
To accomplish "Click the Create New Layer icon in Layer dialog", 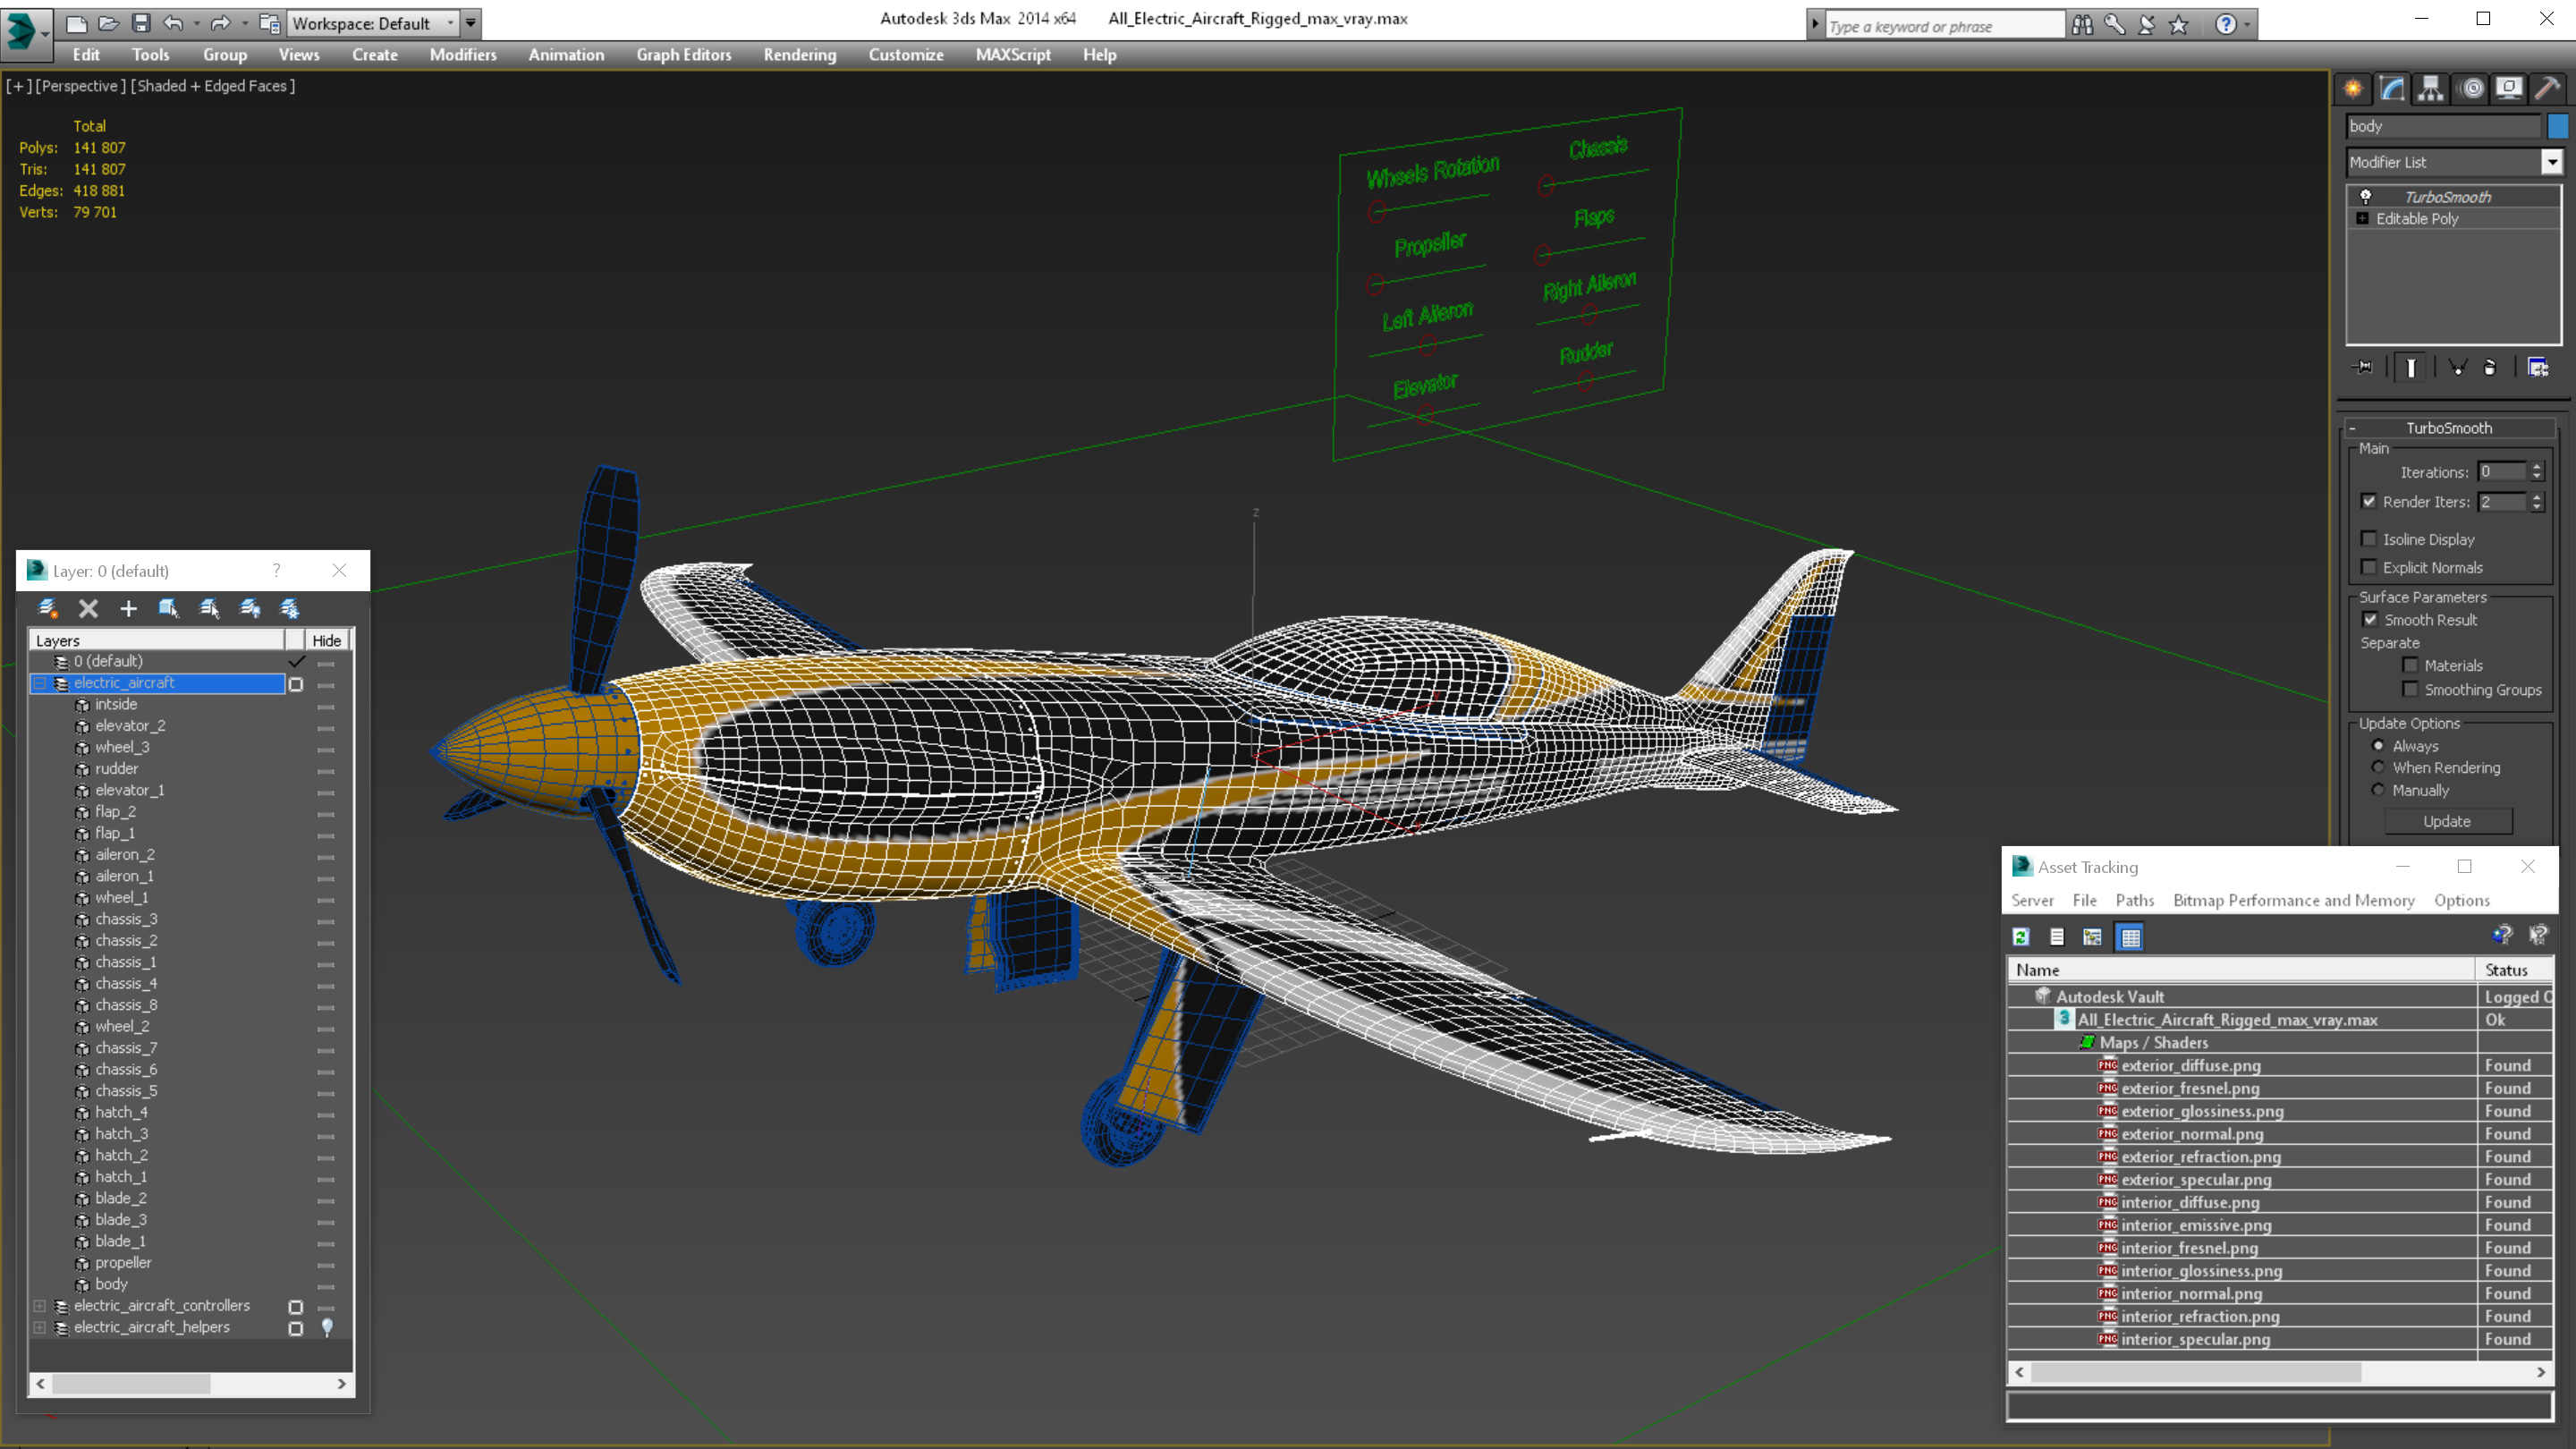I will (47, 608).
